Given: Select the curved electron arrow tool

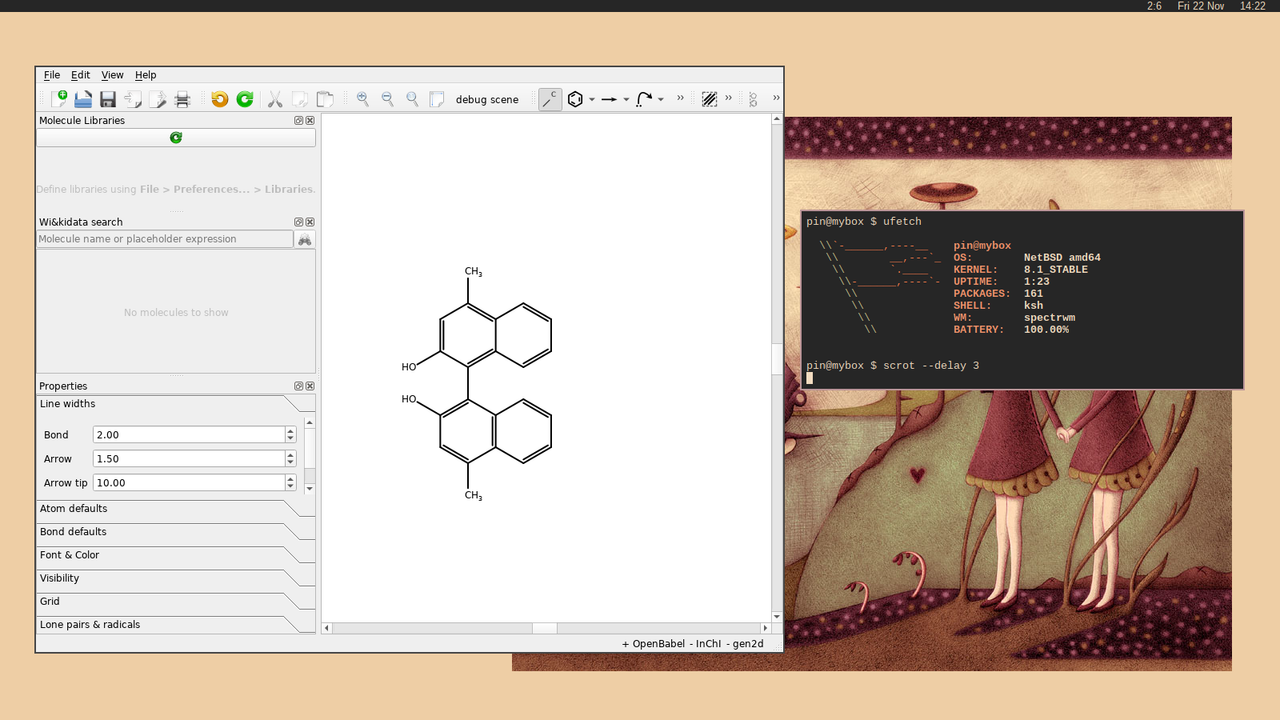Looking at the screenshot, I should pos(644,99).
